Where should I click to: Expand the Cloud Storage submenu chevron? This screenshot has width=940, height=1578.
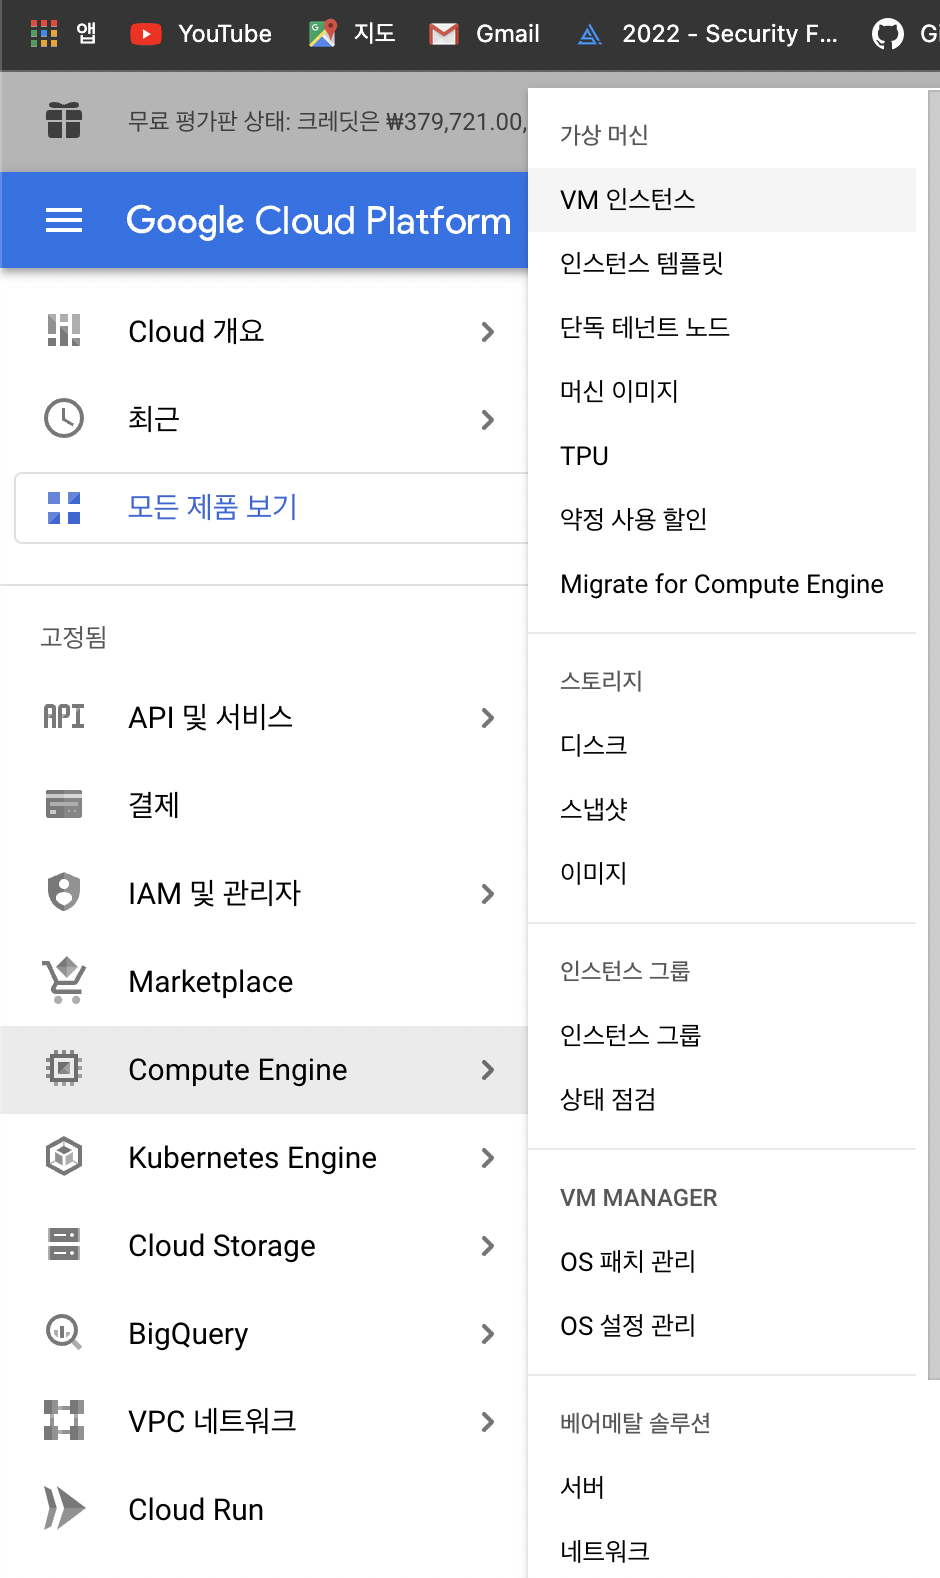[x=488, y=1246]
